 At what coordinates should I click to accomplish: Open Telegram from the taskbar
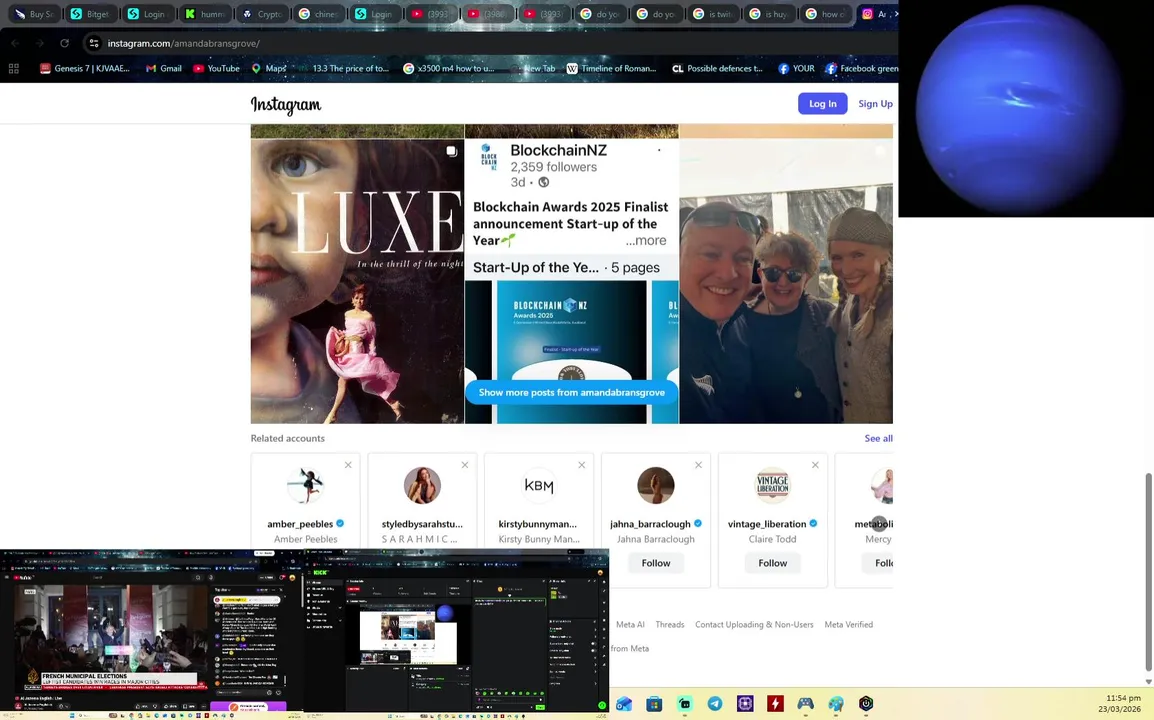pos(715,704)
